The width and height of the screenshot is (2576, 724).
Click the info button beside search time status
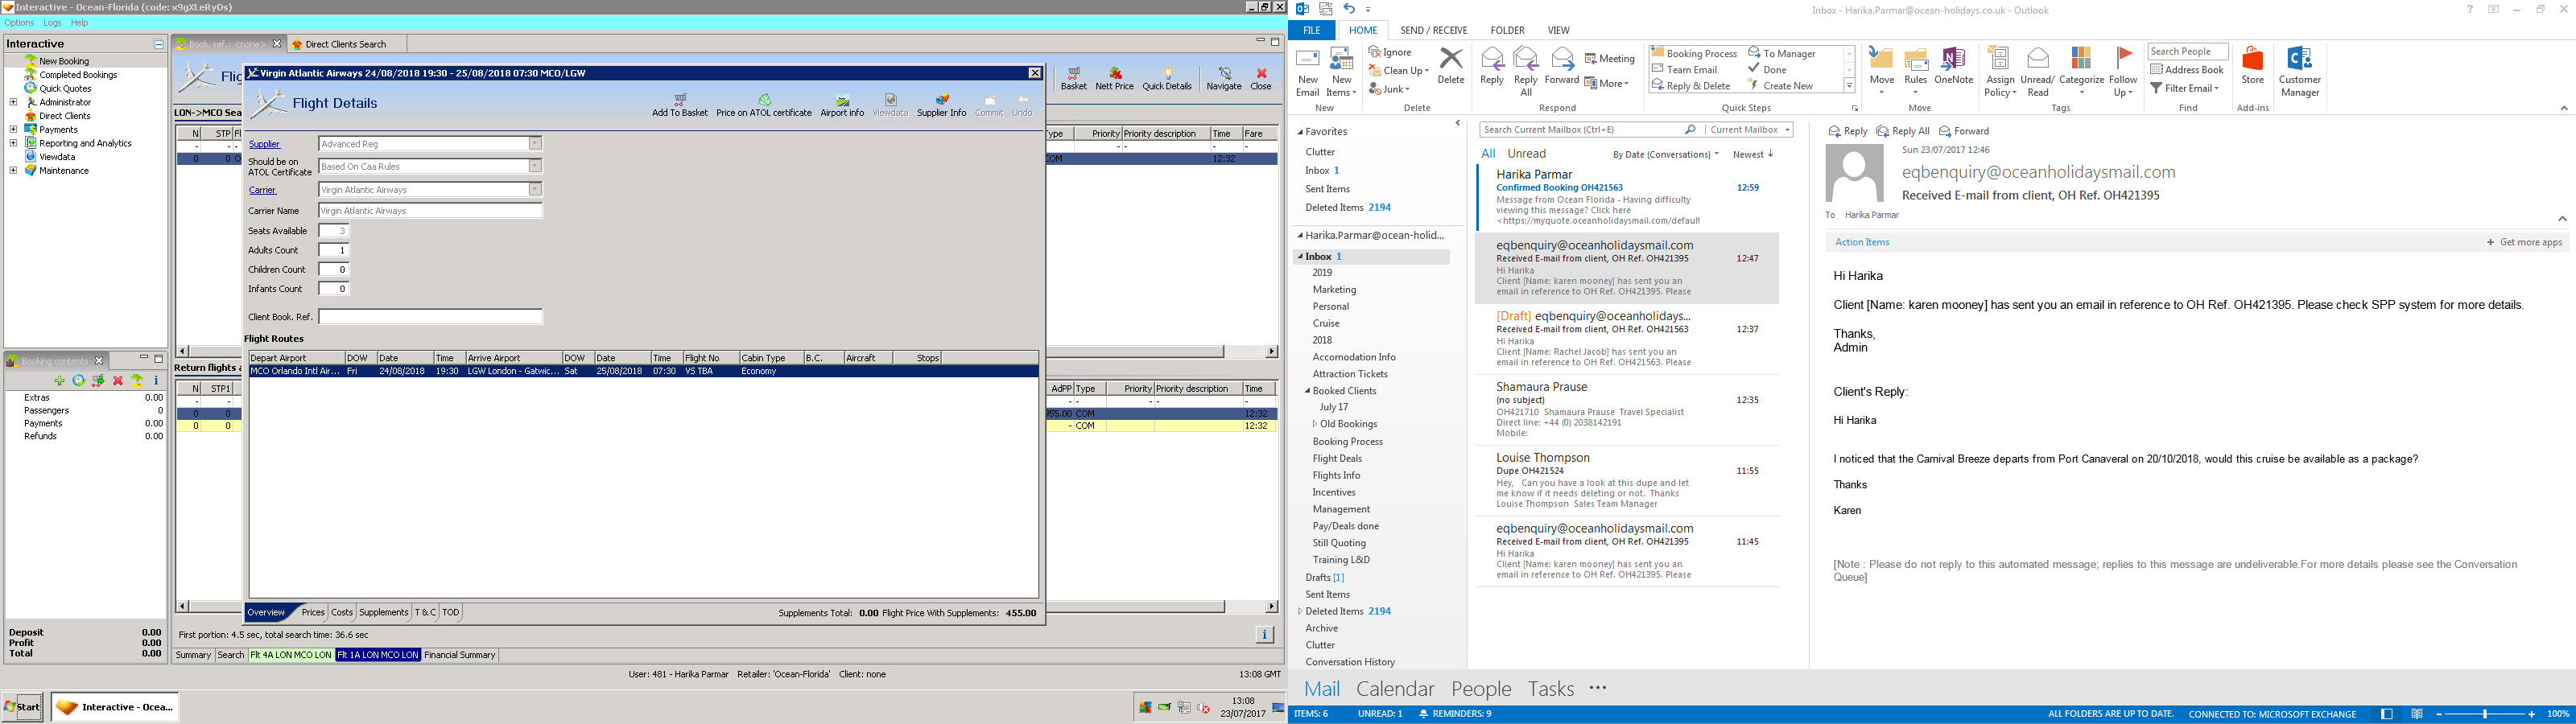1264,634
